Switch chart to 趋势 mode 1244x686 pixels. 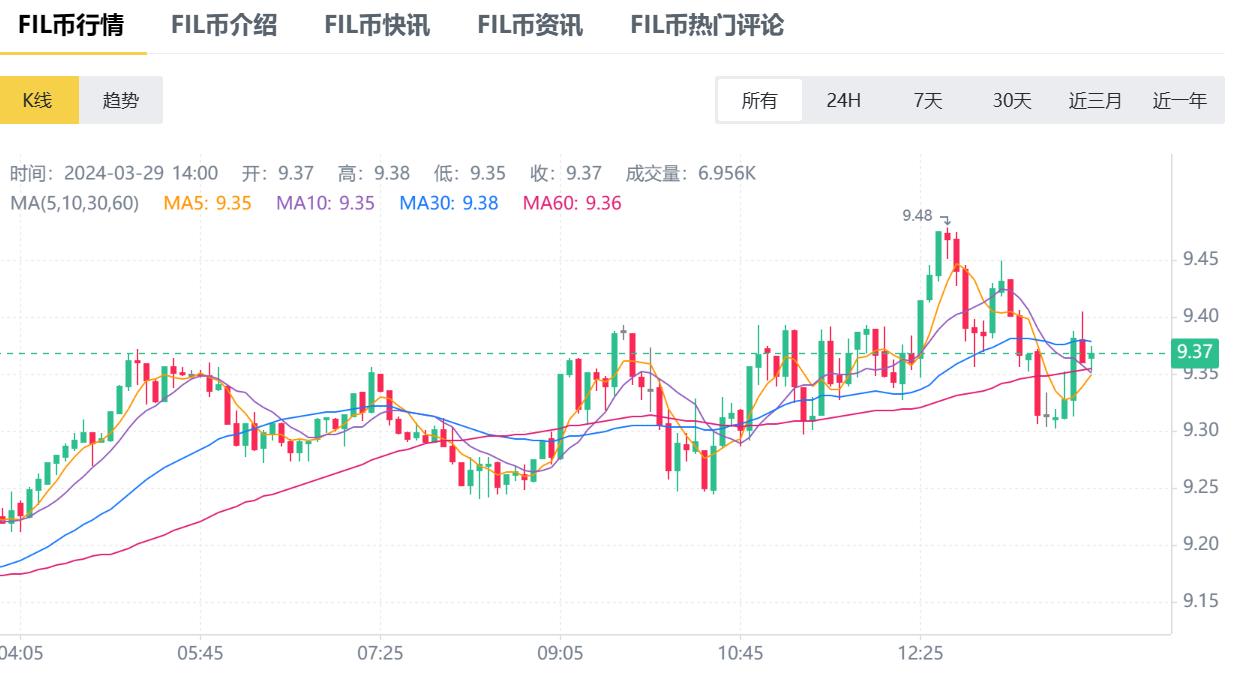[x=121, y=100]
